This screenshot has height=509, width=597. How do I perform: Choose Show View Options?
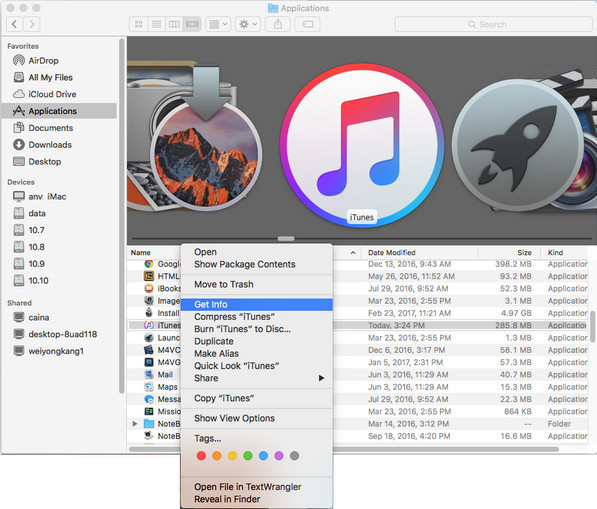(x=257, y=418)
